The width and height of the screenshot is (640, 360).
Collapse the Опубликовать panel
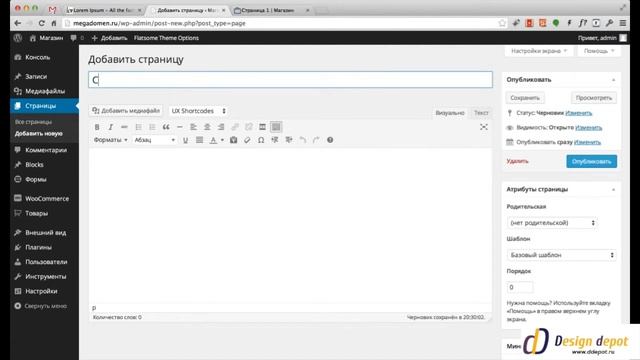[613, 80]
